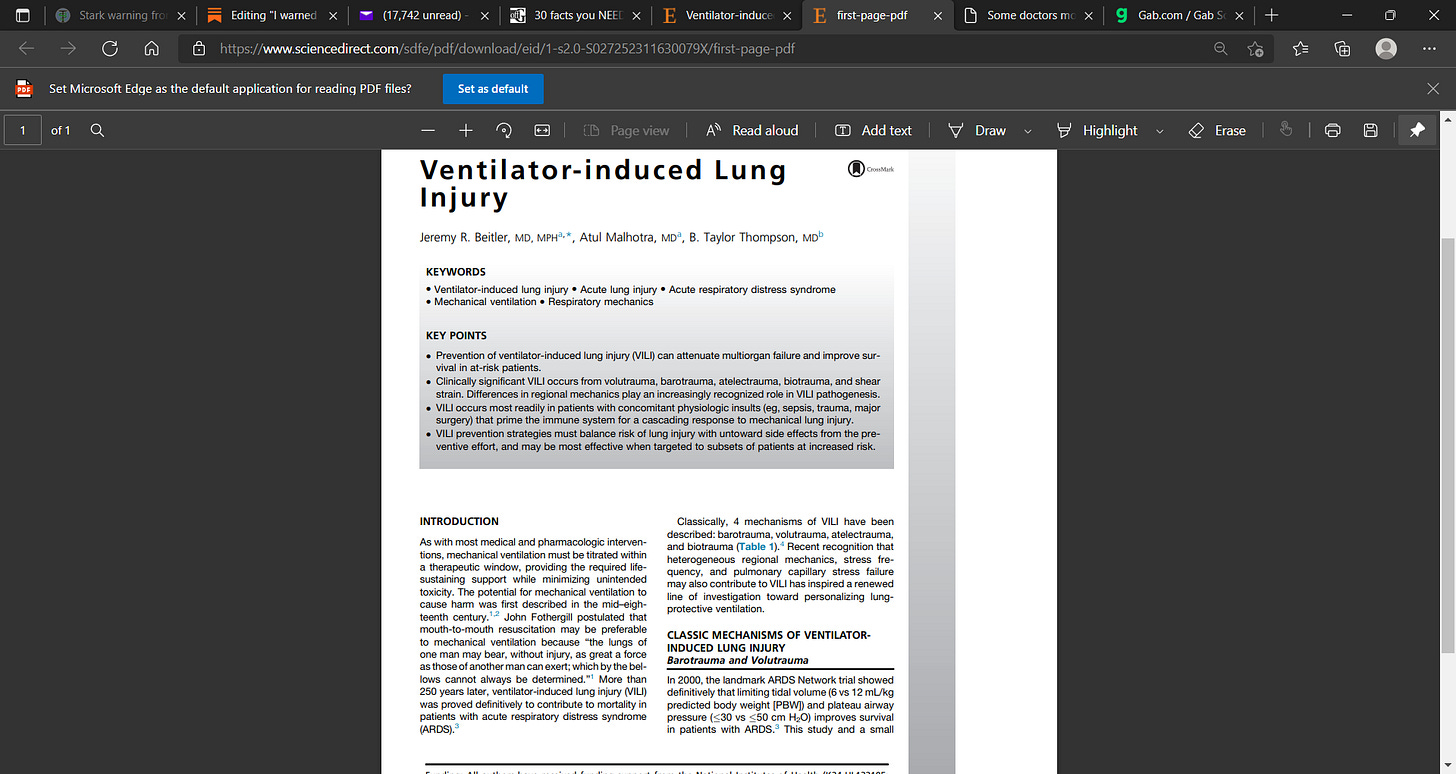
Task: Print the PDF document
Action: (1332, 130)
